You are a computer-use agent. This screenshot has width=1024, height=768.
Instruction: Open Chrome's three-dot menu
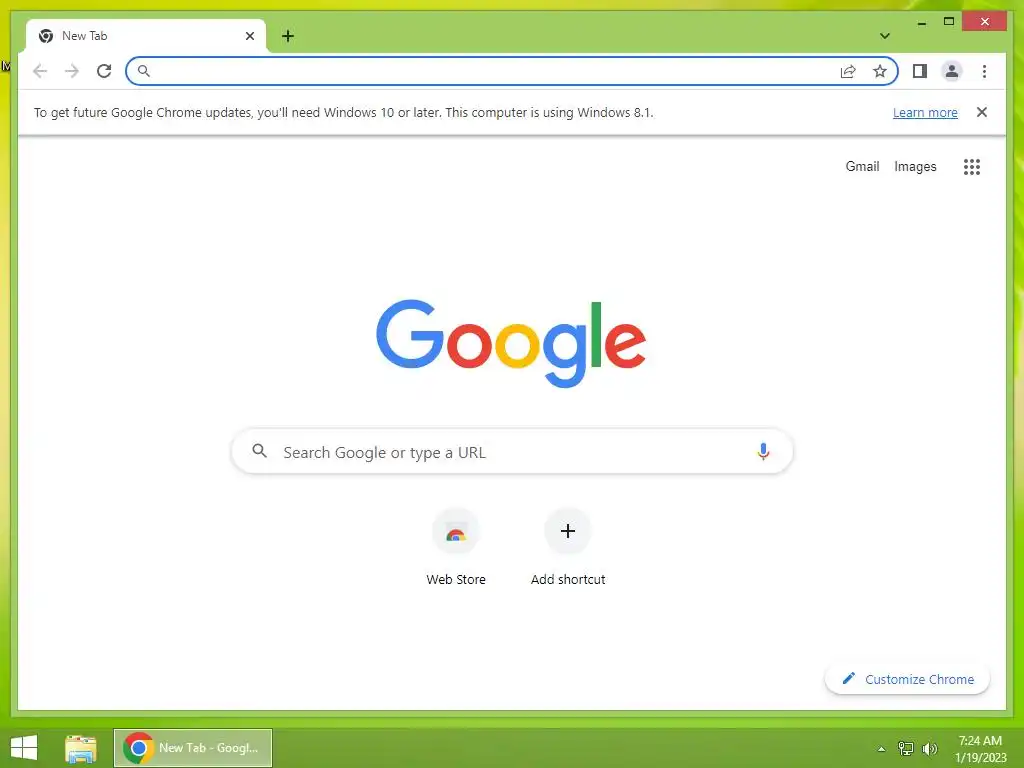pyautogui.click(x=984, y=71)
